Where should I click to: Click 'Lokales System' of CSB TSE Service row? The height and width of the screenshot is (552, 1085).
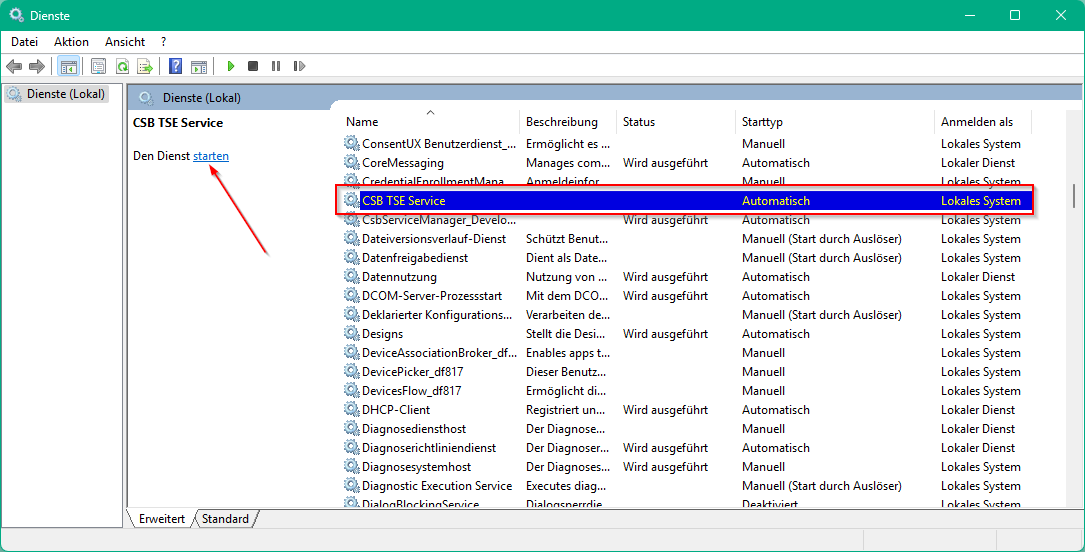tap(981, 201)
